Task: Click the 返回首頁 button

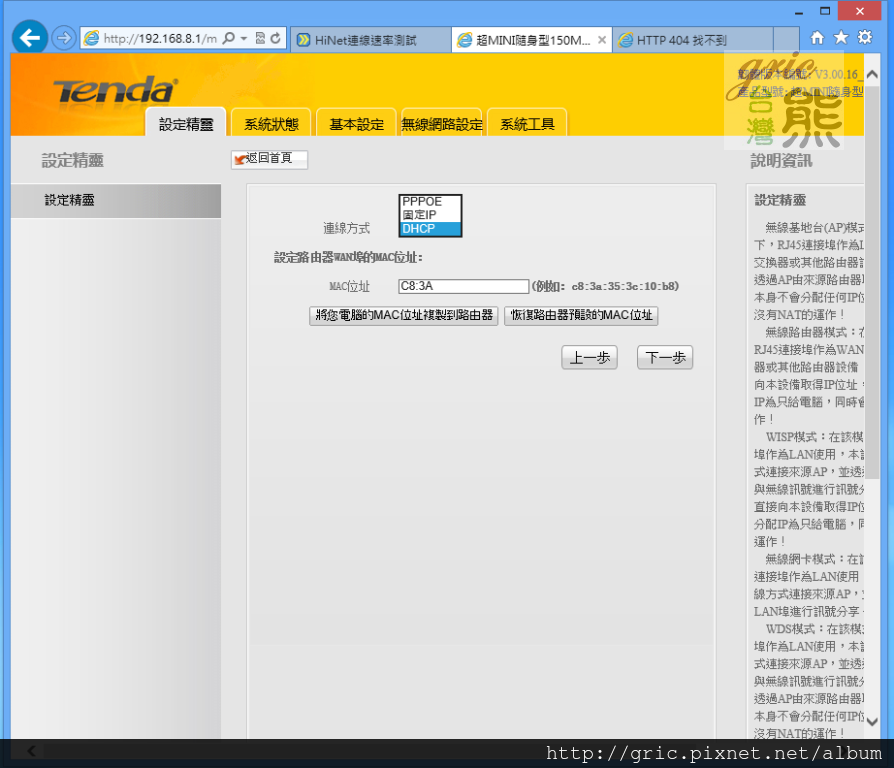Action: [269, 159]
